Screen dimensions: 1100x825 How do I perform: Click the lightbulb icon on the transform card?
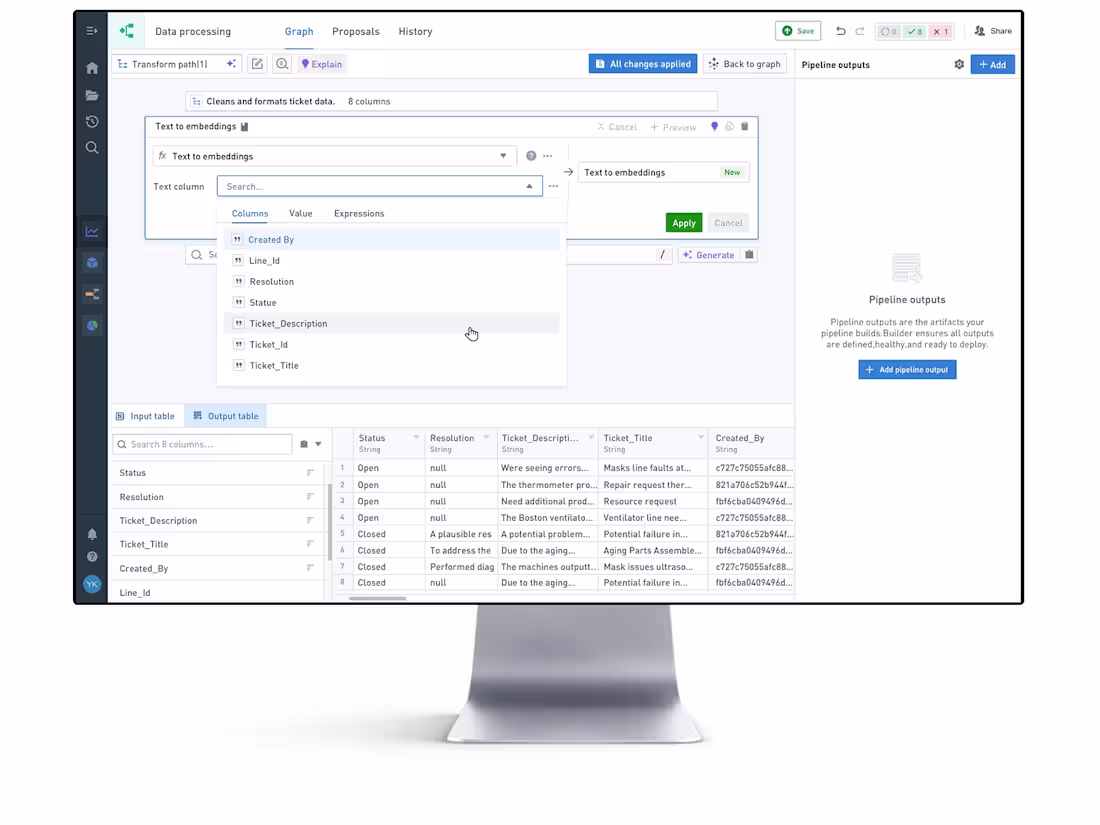click(x=715, y=126)
